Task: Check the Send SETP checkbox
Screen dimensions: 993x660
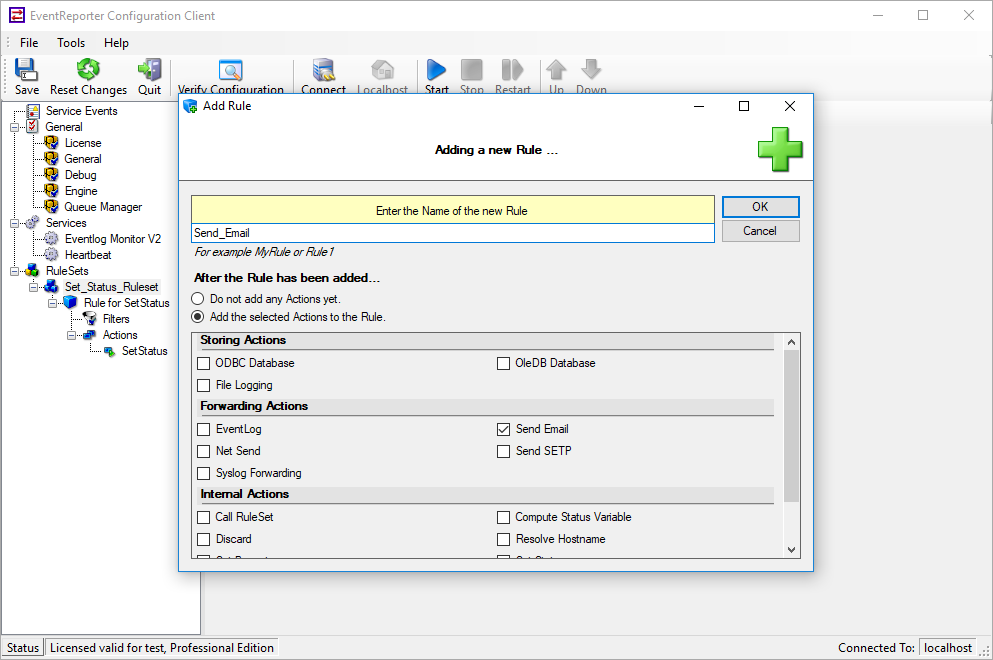Action: pyautogui.click(x=503, y=452)
